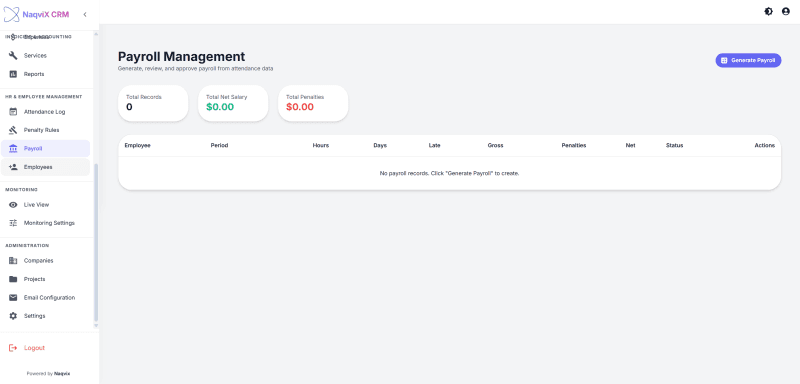The image size is (800, 384).
Task: Click the sidebar vertical scrollbar
Action: [x=96, y=242]
